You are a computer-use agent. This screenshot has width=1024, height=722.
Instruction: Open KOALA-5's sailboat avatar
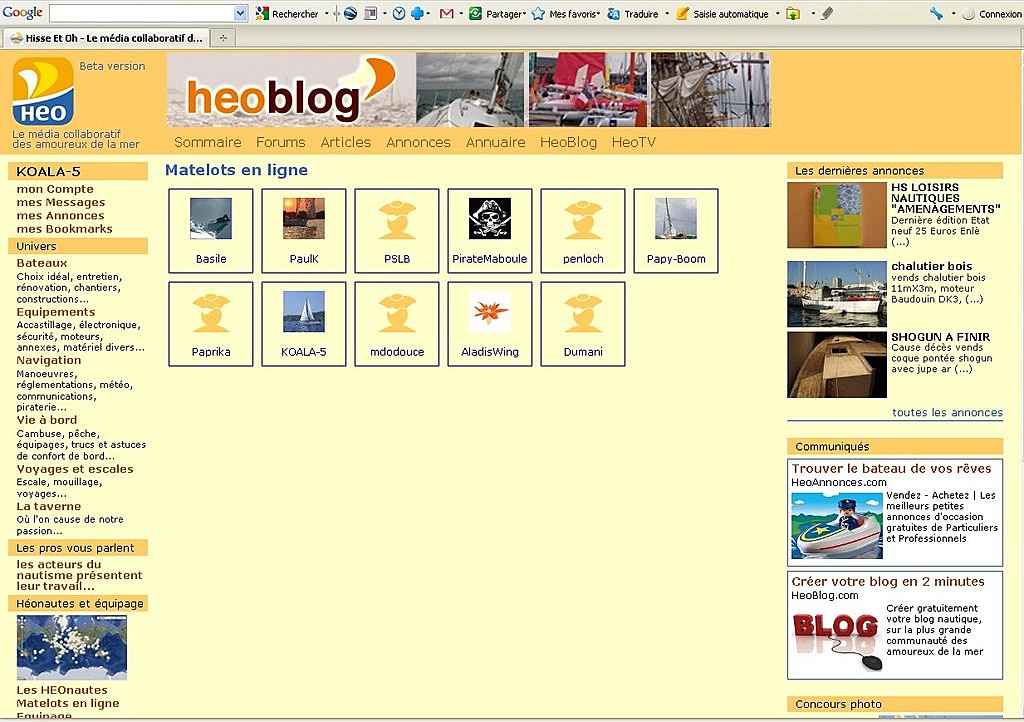pos(304,312)
